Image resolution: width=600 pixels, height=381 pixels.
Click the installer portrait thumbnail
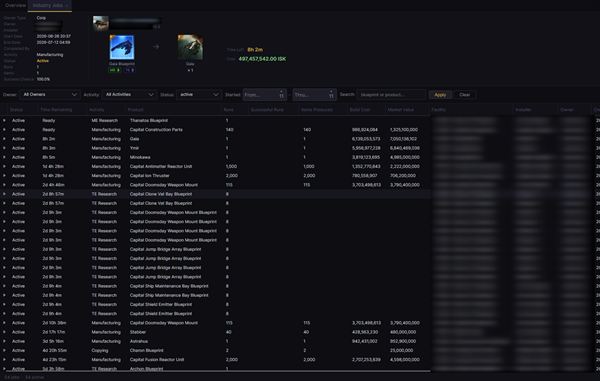click(101, 23)
